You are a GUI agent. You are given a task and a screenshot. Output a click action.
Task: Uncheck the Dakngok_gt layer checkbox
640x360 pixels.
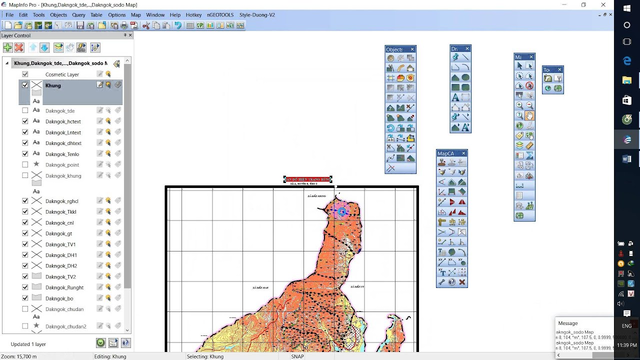pyautogui.click(x=25, y=233)
